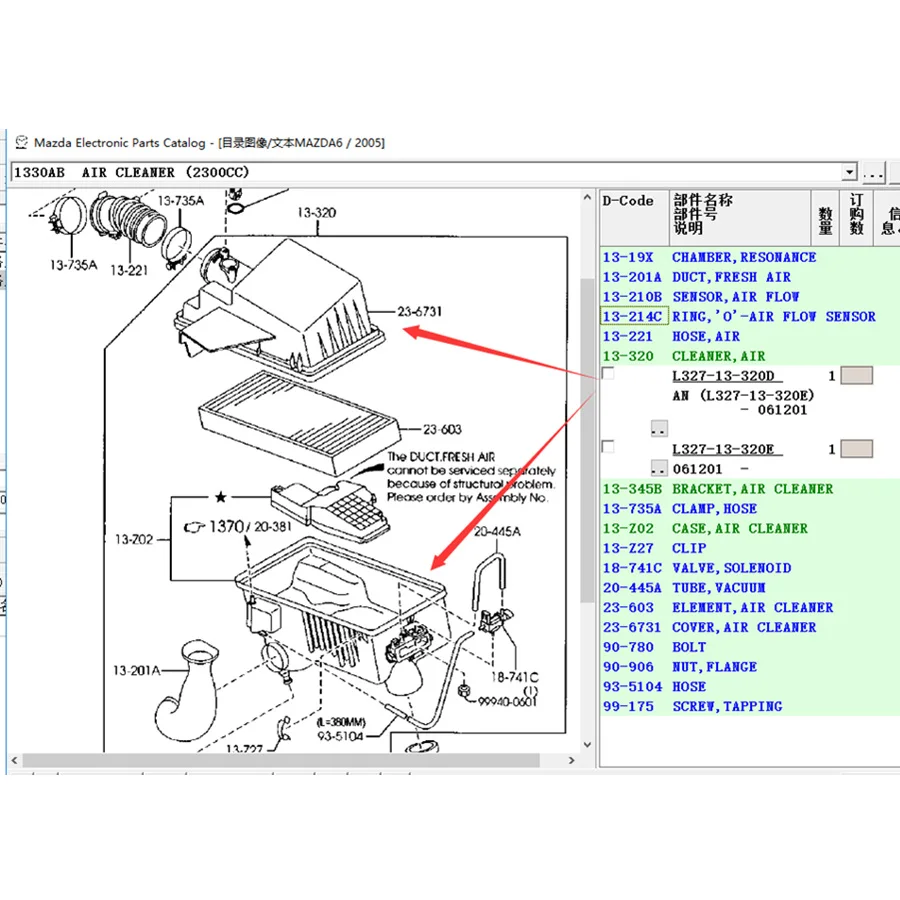
Task: Select row 13-320 CLEANER, AIR
Action: (x=750, y=356)
